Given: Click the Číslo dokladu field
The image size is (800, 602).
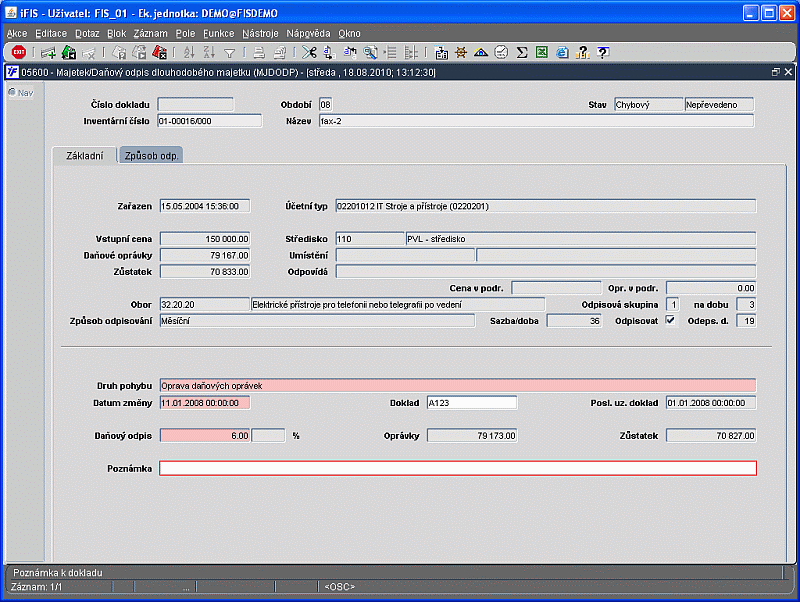Looking at the screenshot, I should [x=196, y=105].
